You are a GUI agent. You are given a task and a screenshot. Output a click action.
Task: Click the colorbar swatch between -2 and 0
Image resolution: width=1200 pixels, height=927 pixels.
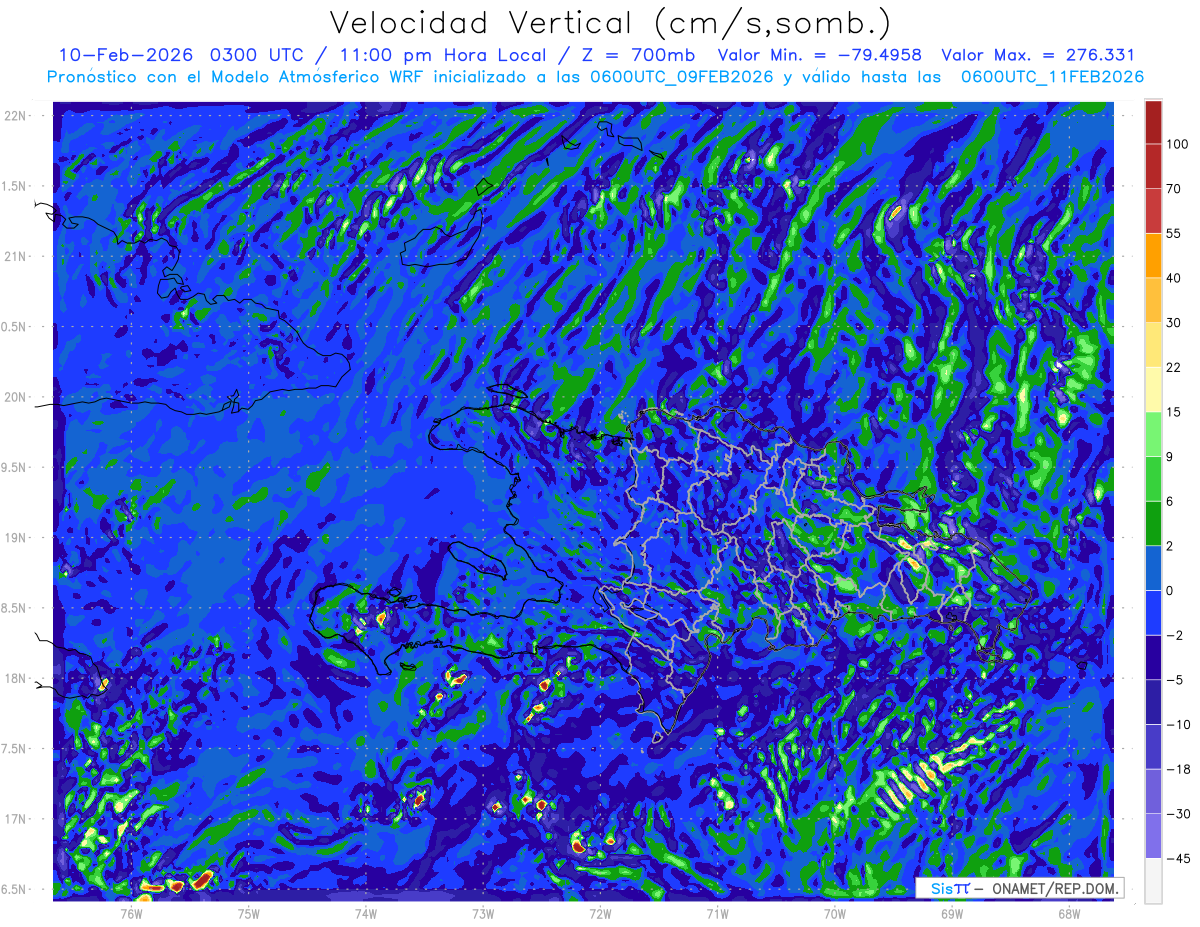pyautogui.click(x=1153, y=612)
